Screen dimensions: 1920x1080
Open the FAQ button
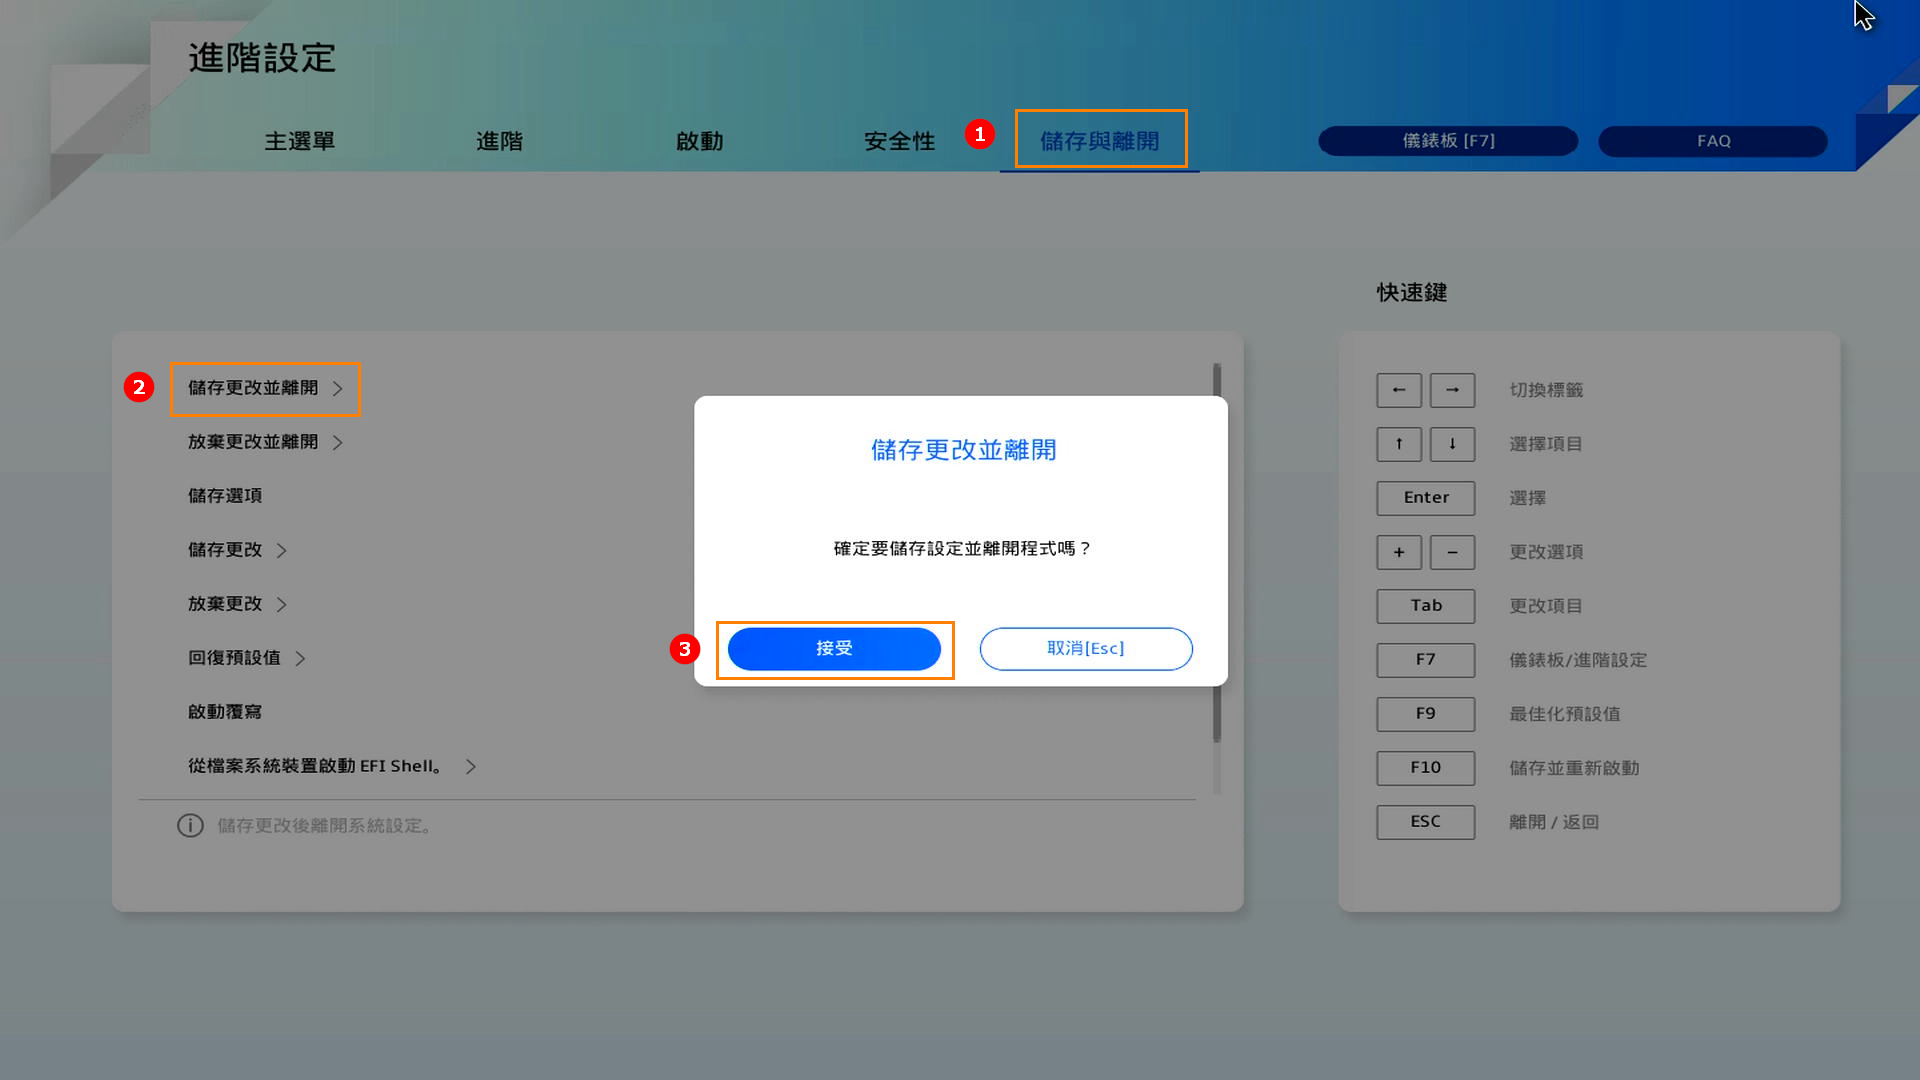click(1712, 141)
